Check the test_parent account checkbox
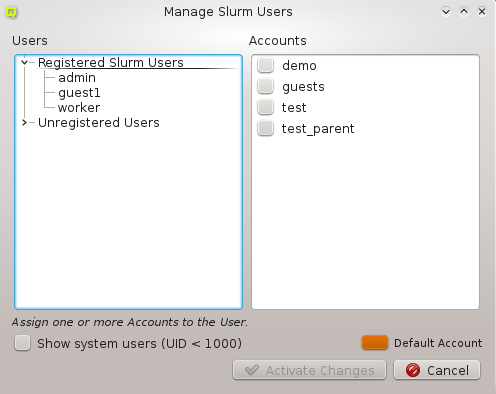The width and height of the screenshot is (496, 394). pyautogui.click(x=265, y=128)
